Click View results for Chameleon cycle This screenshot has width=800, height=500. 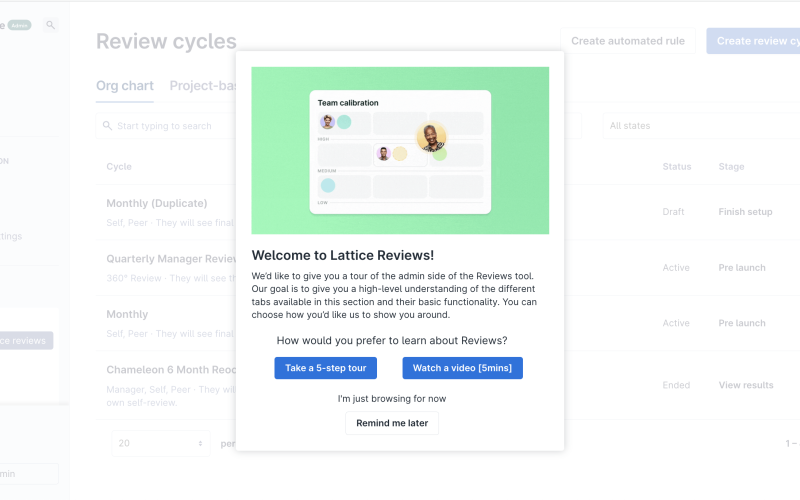coord(746,385)
